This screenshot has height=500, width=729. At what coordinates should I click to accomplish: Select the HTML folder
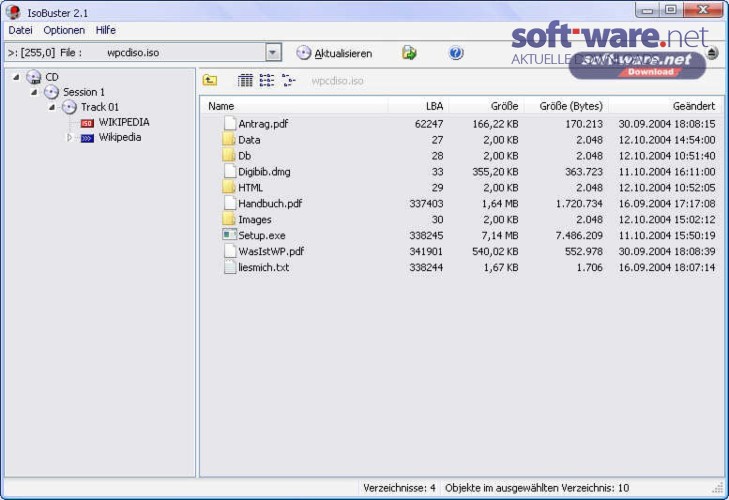pyautogui.click(x=251, y=187)
